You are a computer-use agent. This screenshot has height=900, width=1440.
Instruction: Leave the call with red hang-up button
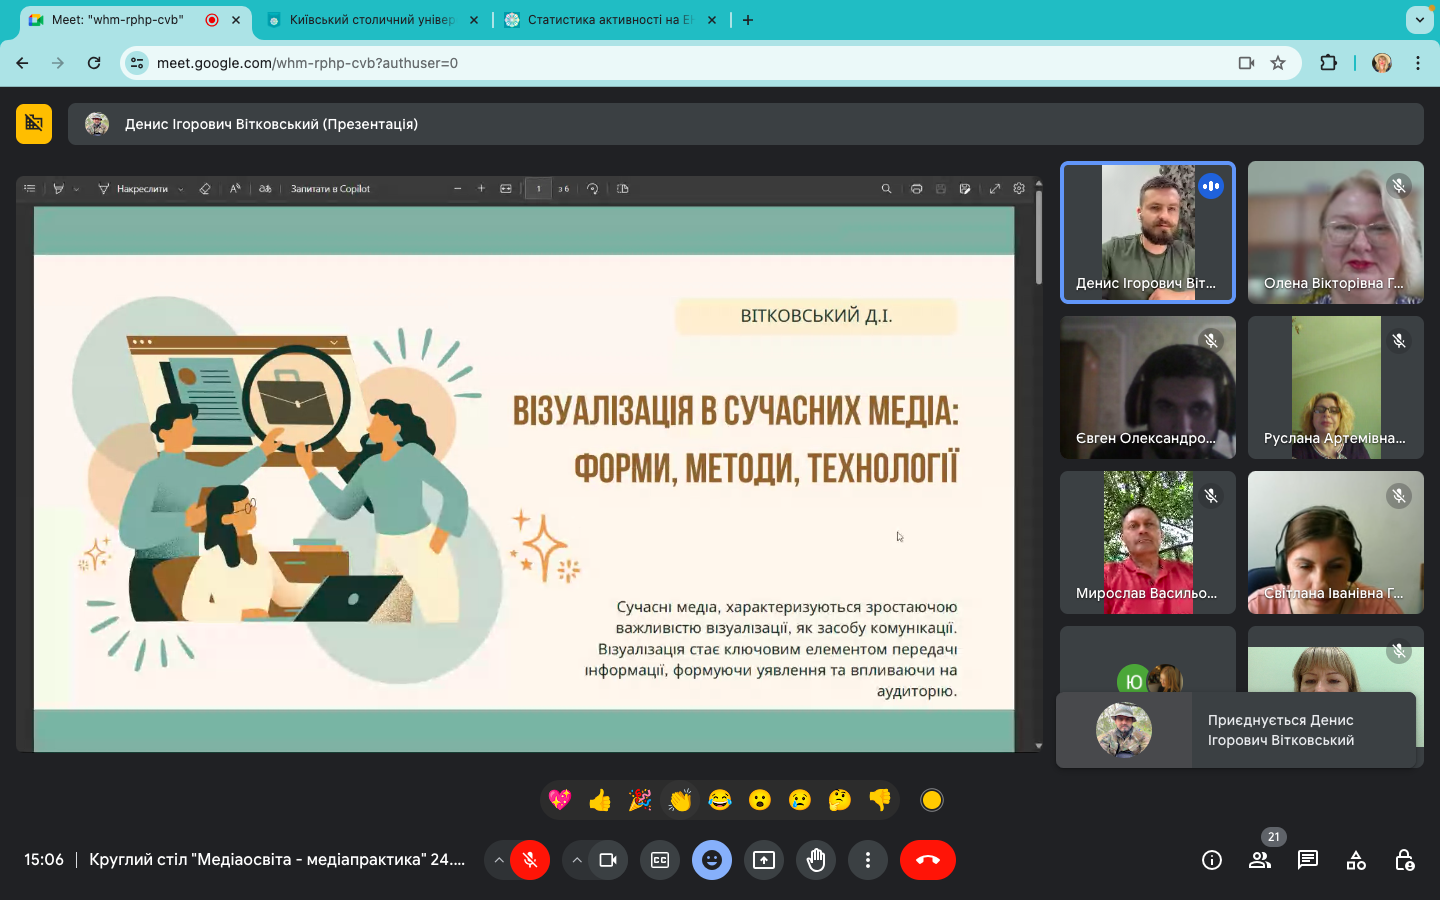(x=927, y=860)
